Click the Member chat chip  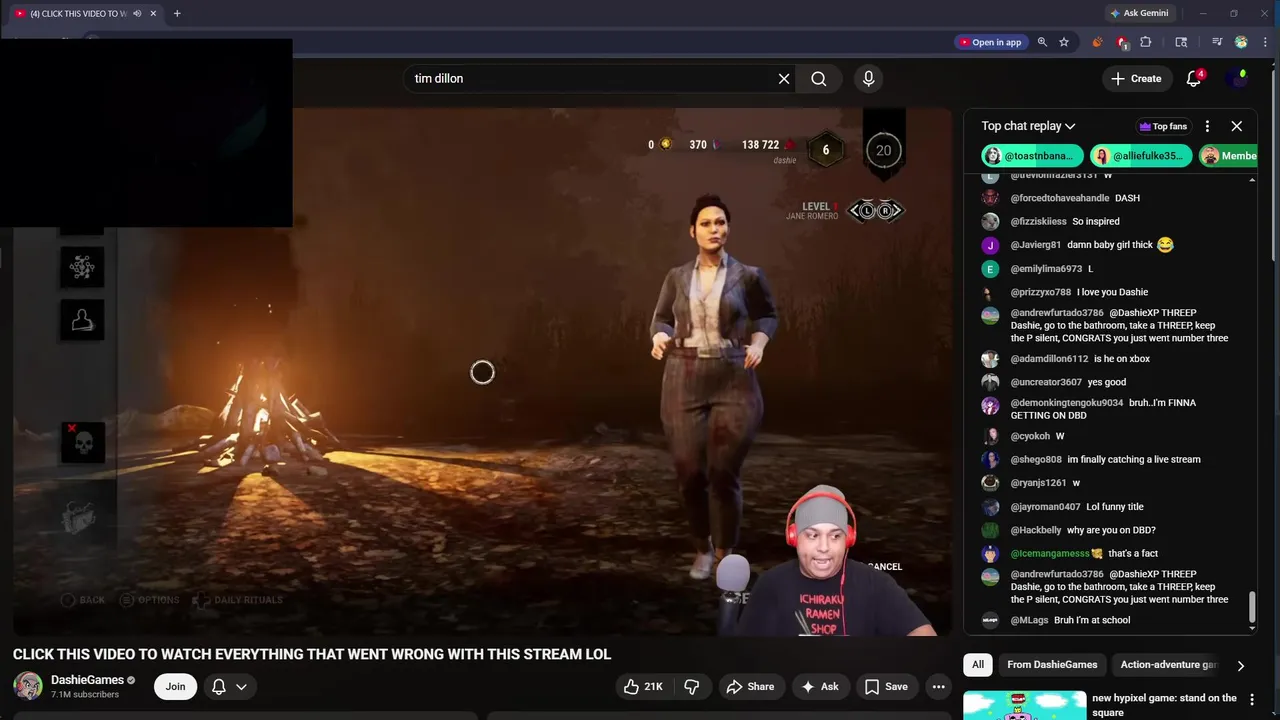(x=1228, y=156)
